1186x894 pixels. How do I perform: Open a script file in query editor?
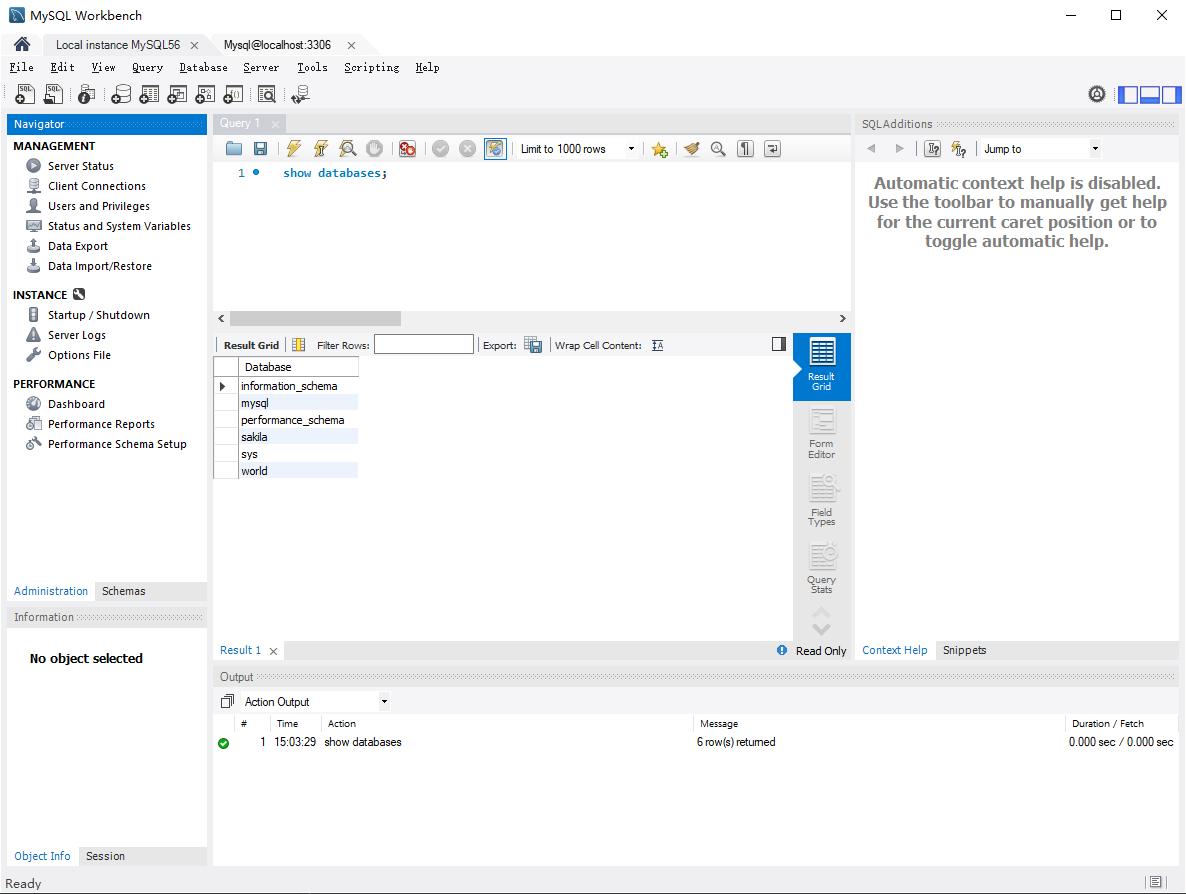pos(234,149)
